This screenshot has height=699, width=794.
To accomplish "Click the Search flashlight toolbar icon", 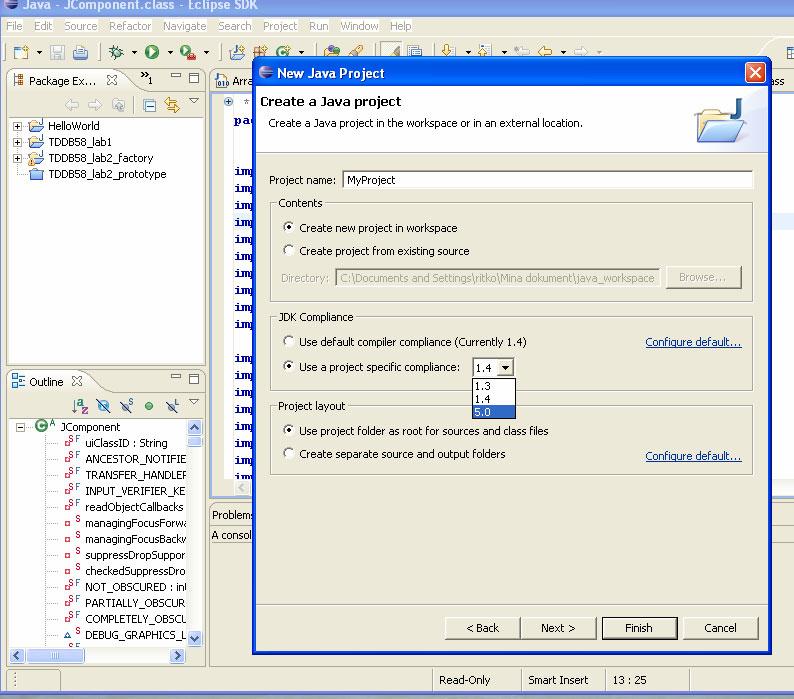I will (356, 51).
